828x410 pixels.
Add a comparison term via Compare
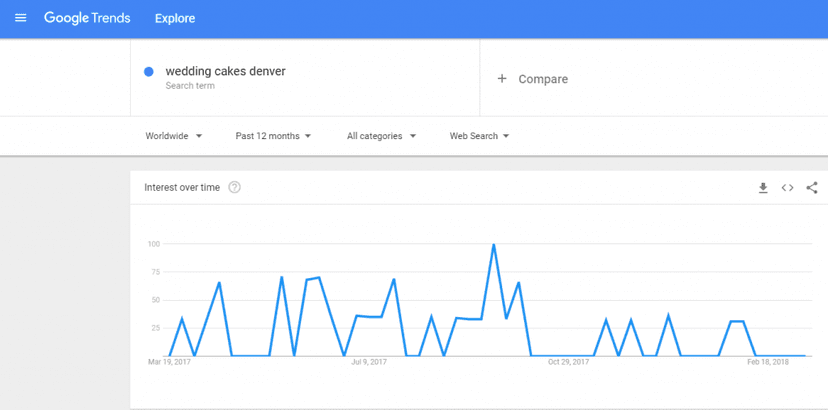[543, 79]
